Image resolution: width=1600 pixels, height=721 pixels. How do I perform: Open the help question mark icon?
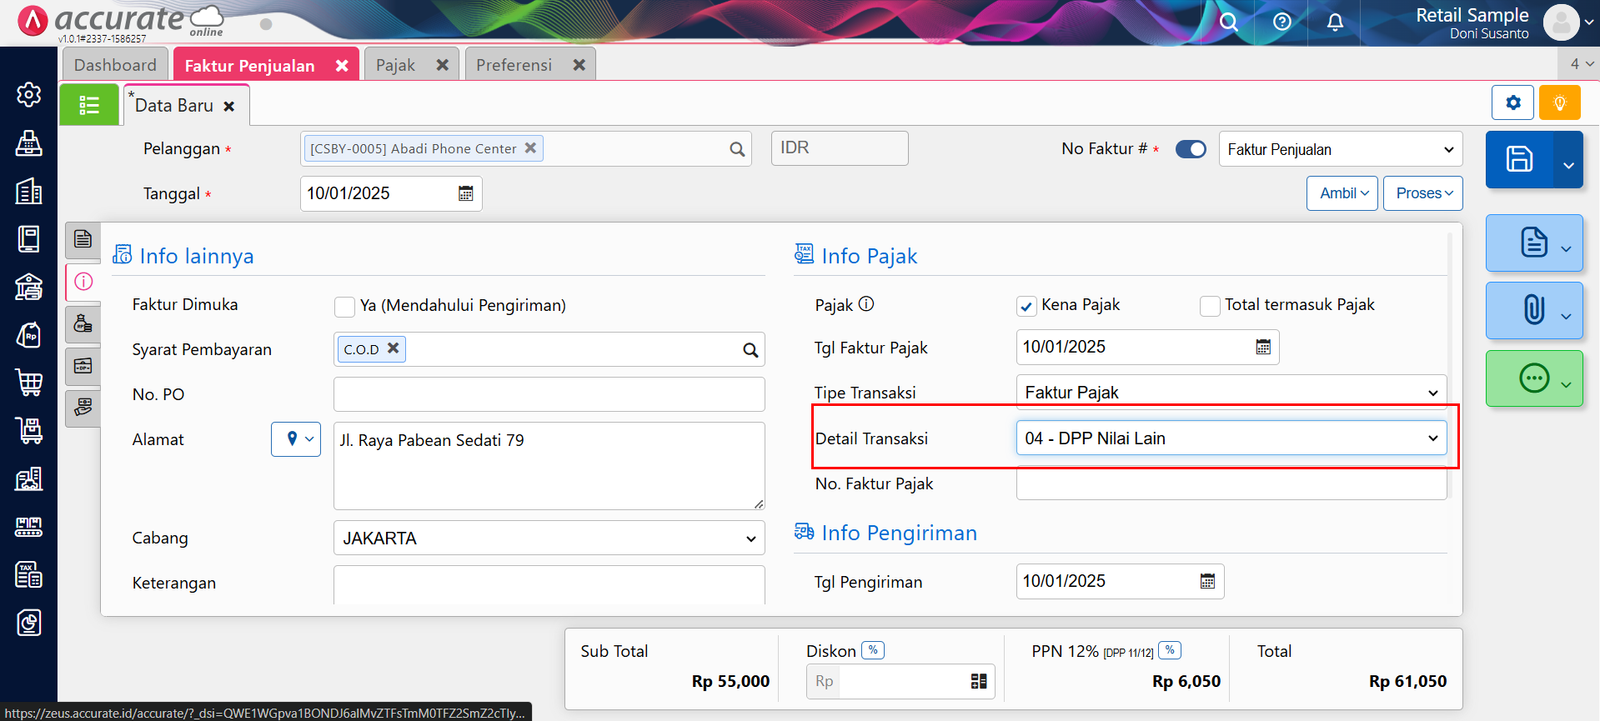pyautogui.click(x=1282, y=22)
